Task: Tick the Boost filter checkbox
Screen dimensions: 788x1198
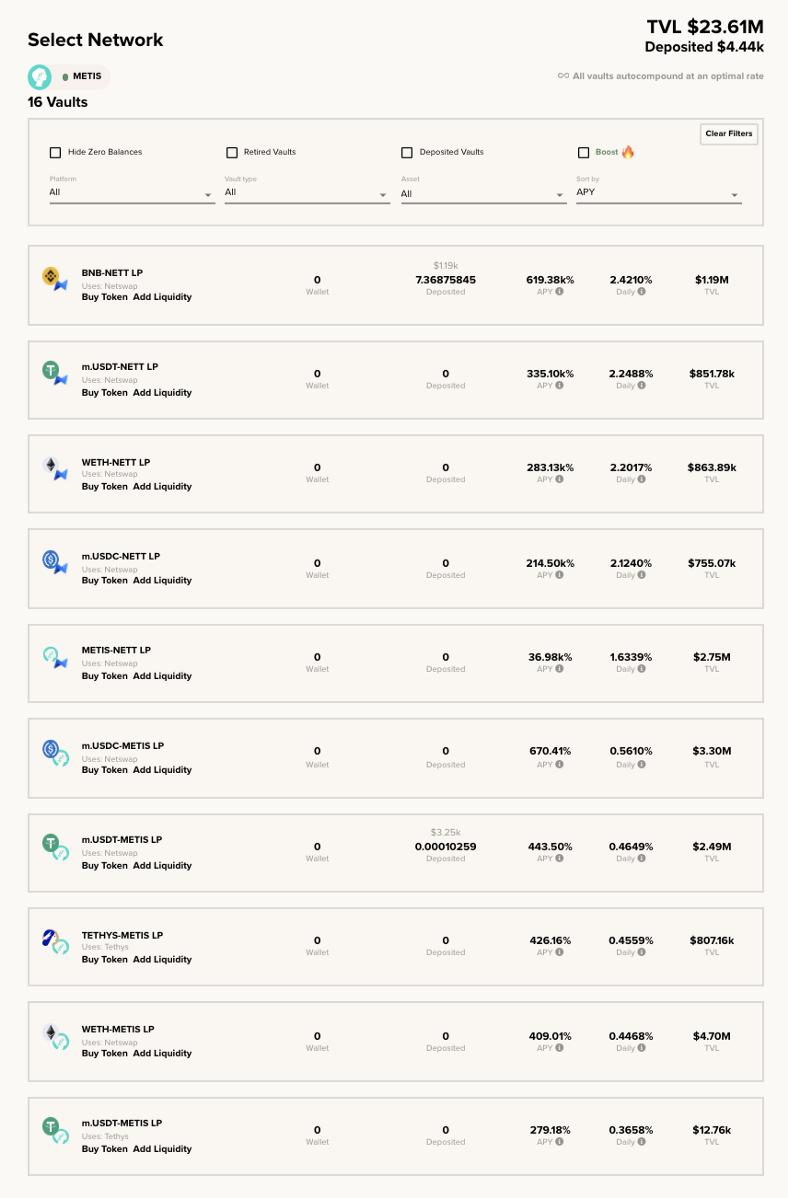Action: 584,152
